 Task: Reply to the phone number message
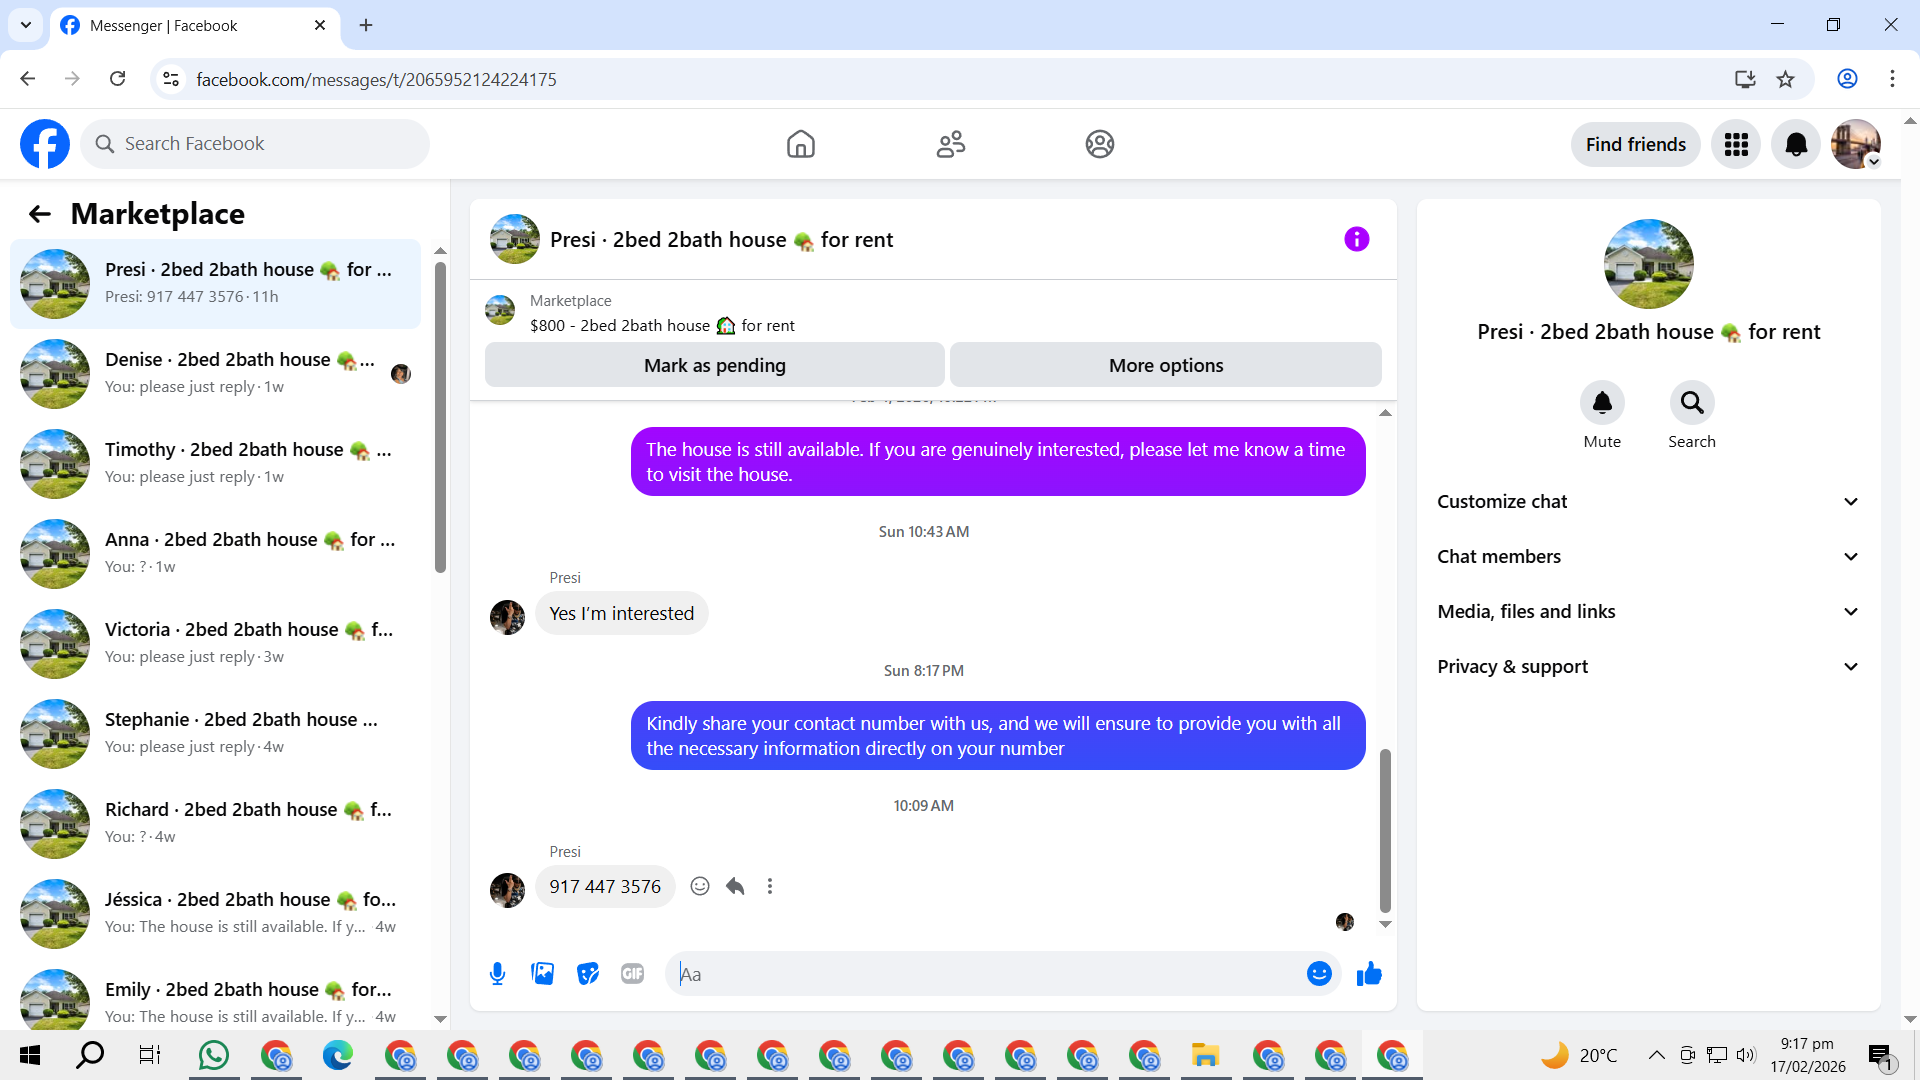(735, 887)
